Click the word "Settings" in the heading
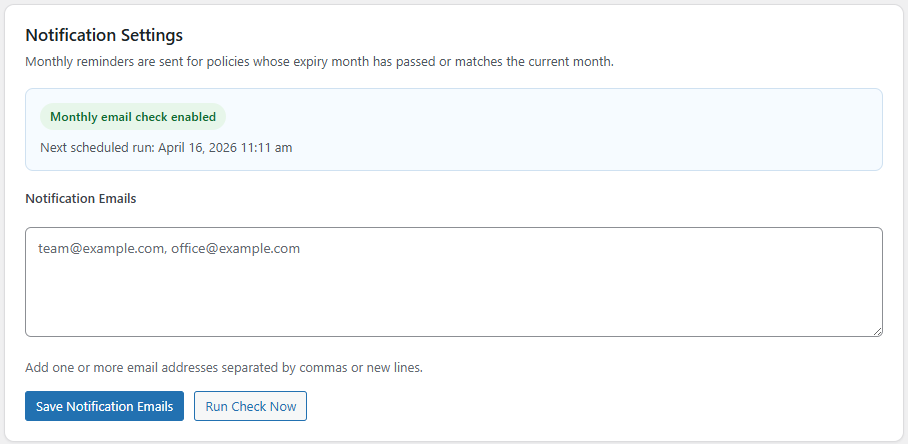The height and width of the screenshot is (444, 908). (x=150, y=35)
